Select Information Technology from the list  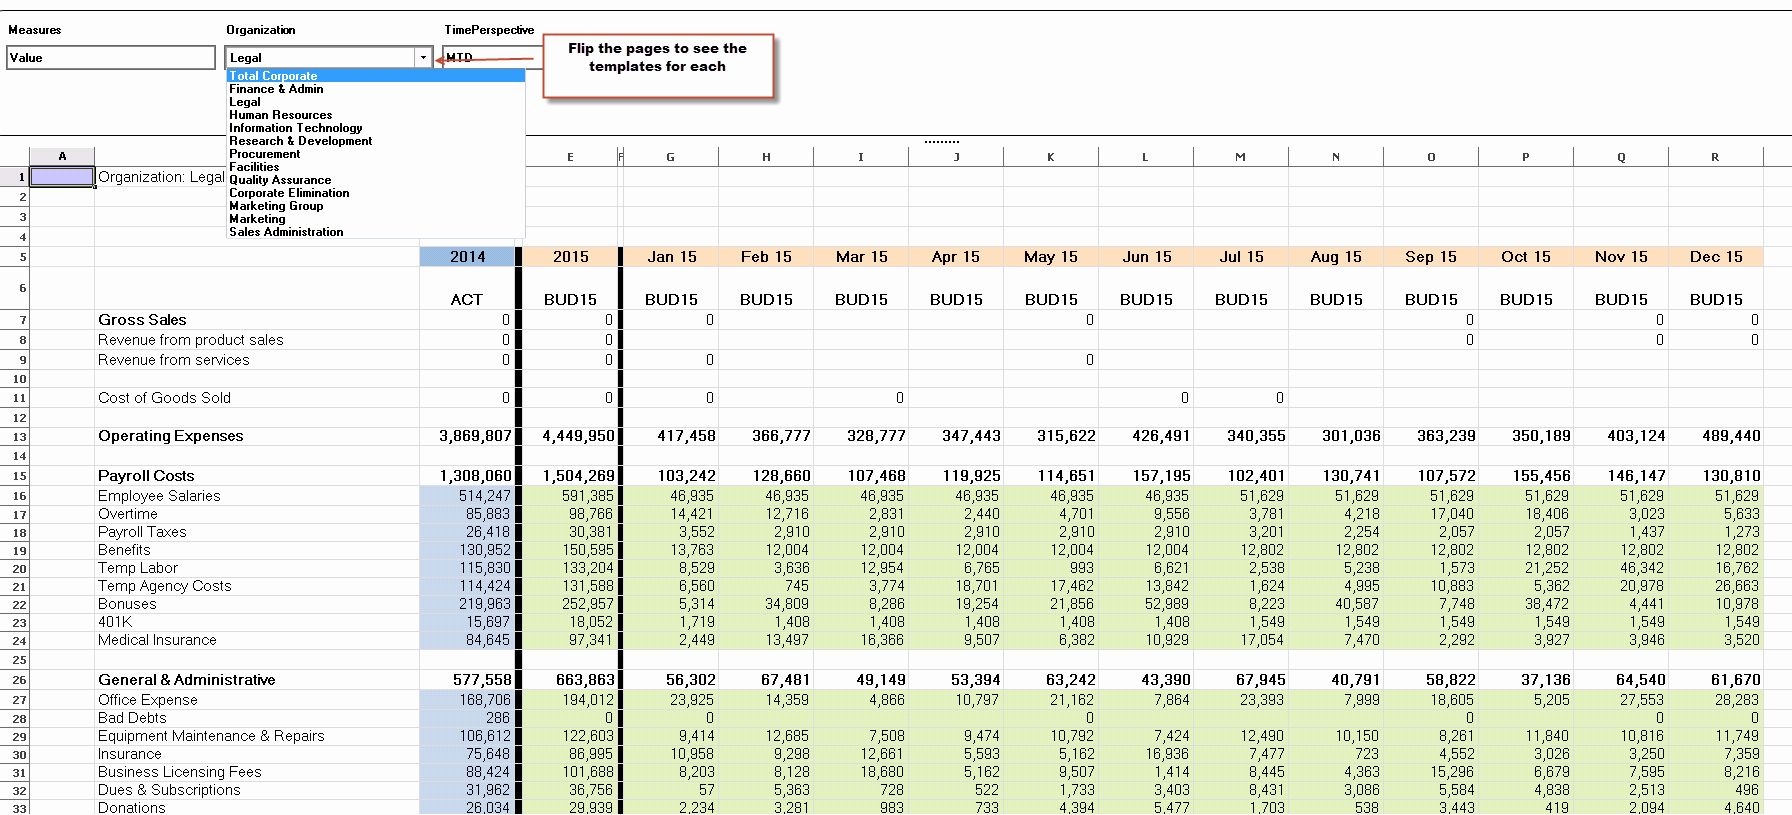pos(295,128)
